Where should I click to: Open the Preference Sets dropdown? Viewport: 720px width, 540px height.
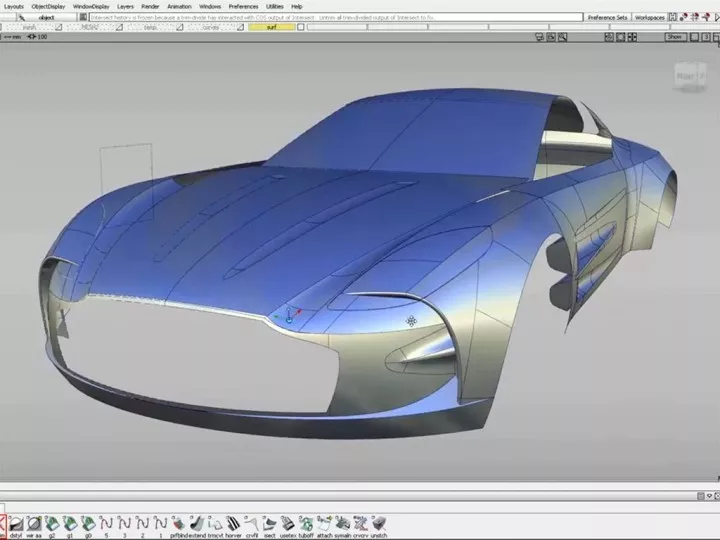607,17
